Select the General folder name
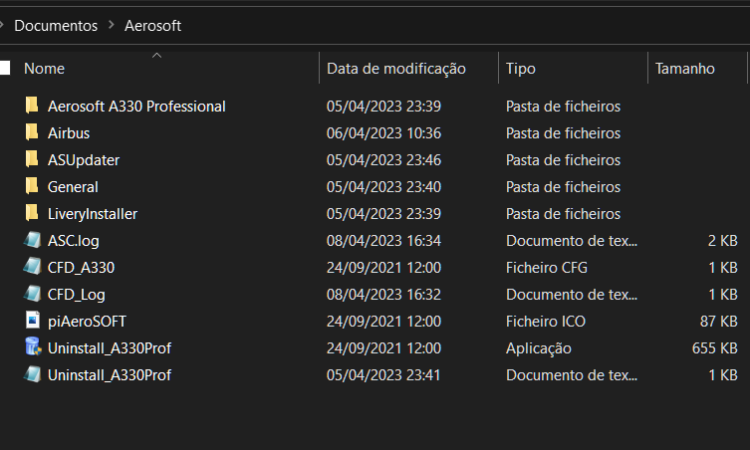750x450 pixels. click(73, 187)
